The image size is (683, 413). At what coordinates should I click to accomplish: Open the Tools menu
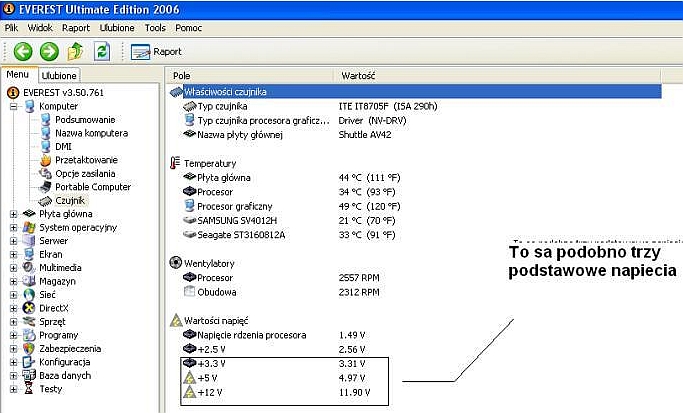(x=155, y=28)
